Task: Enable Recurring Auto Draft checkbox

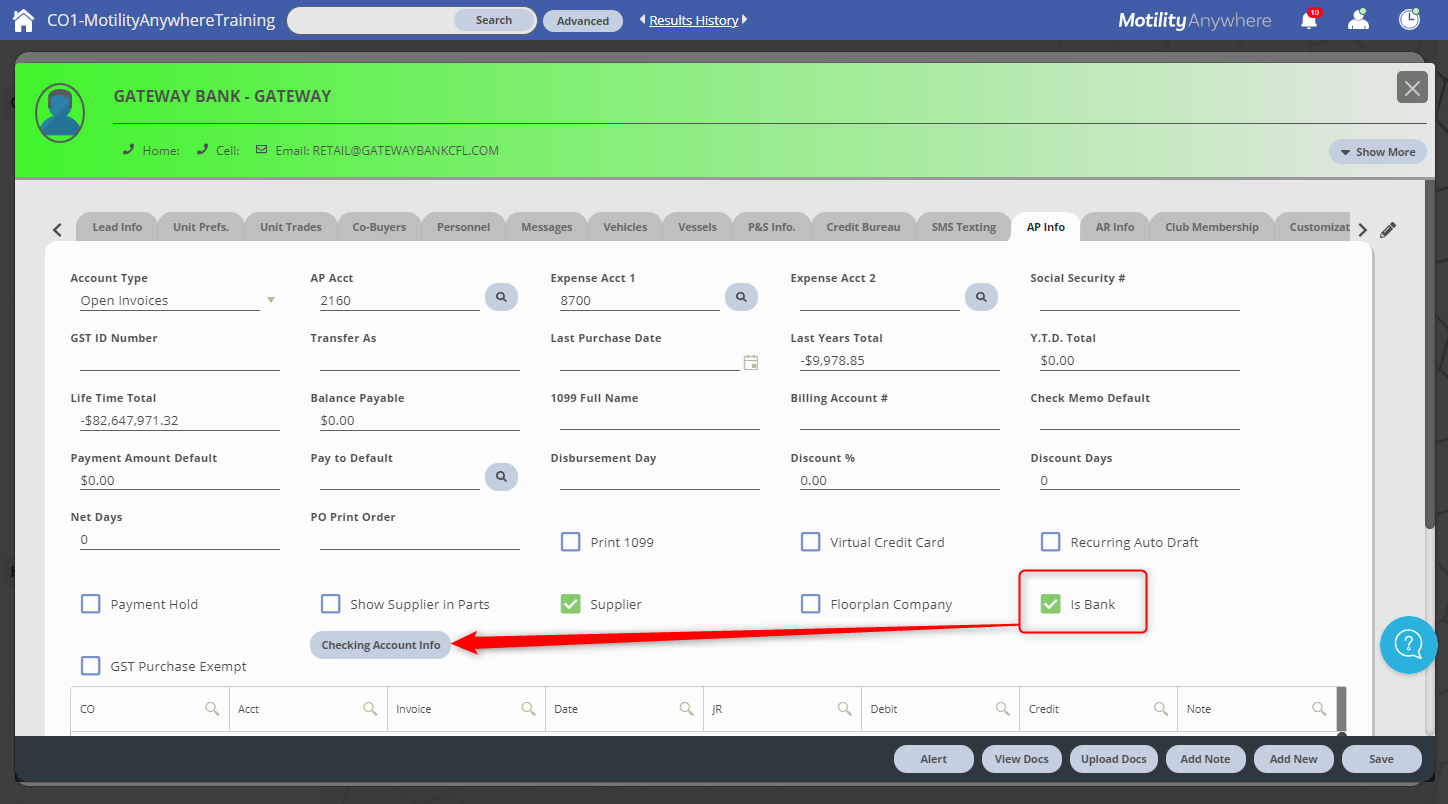Action: [x=1050, y=542]
